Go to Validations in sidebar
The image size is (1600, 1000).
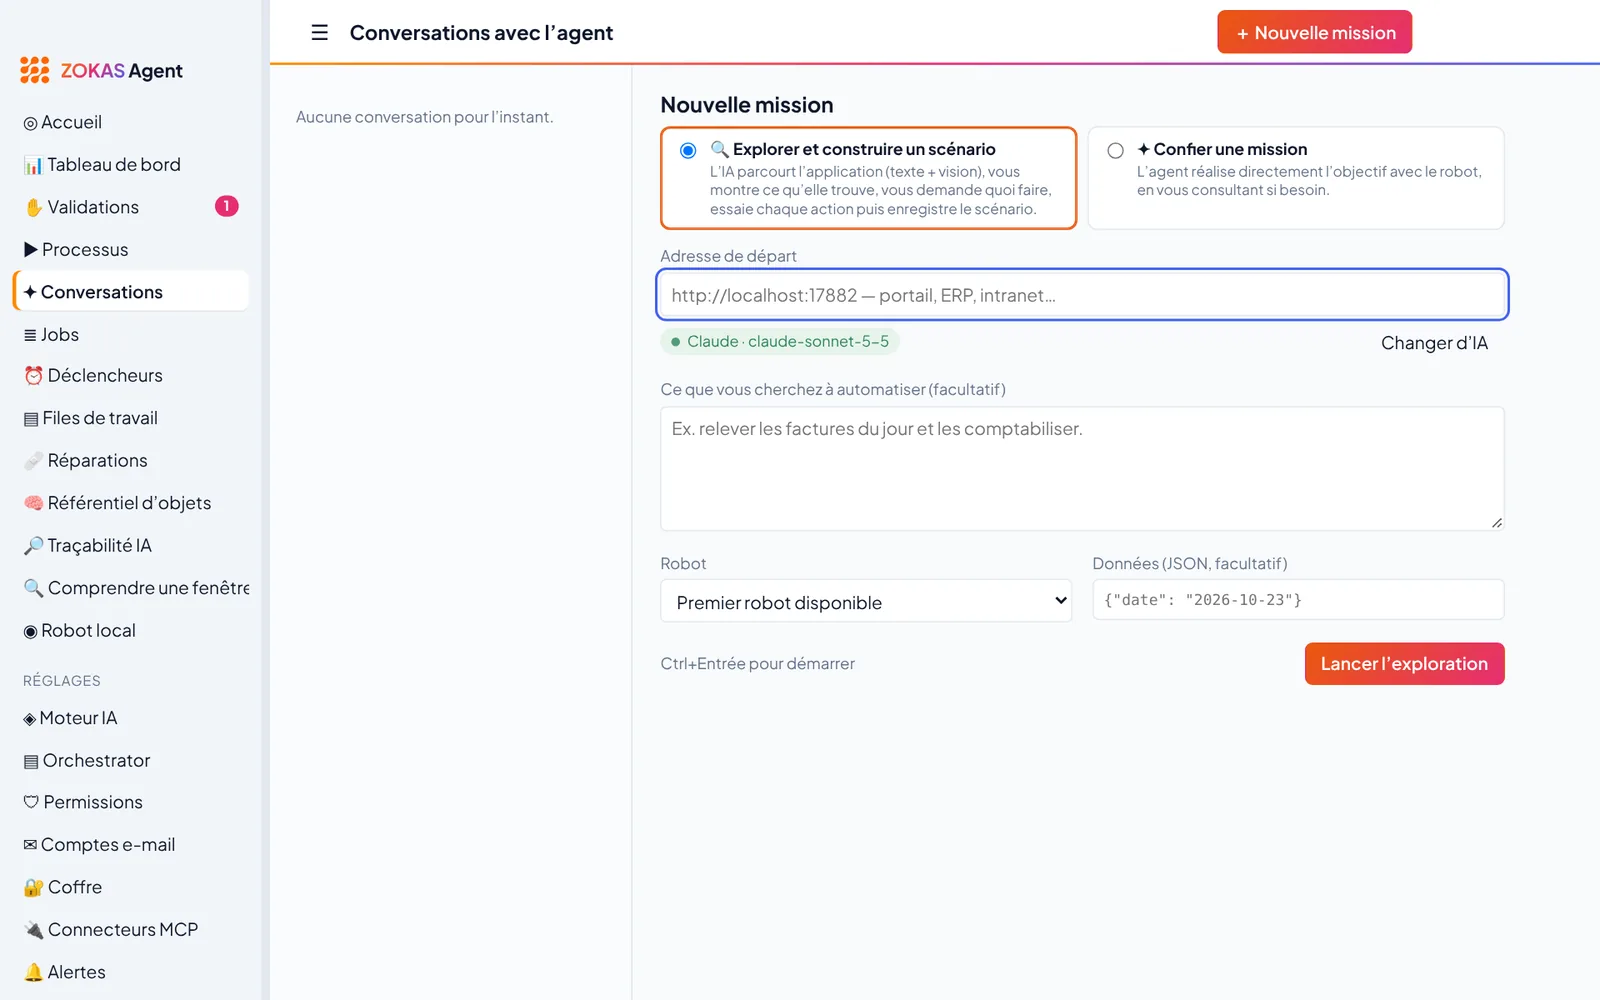(131, 207)
